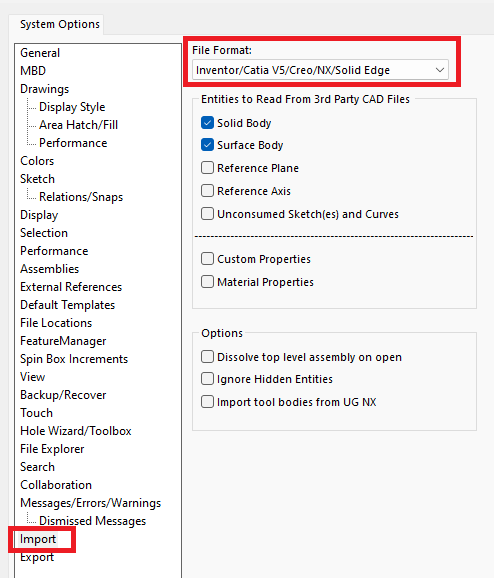Uncheck the Solid Body checkbox

click(x=207, y=123)
